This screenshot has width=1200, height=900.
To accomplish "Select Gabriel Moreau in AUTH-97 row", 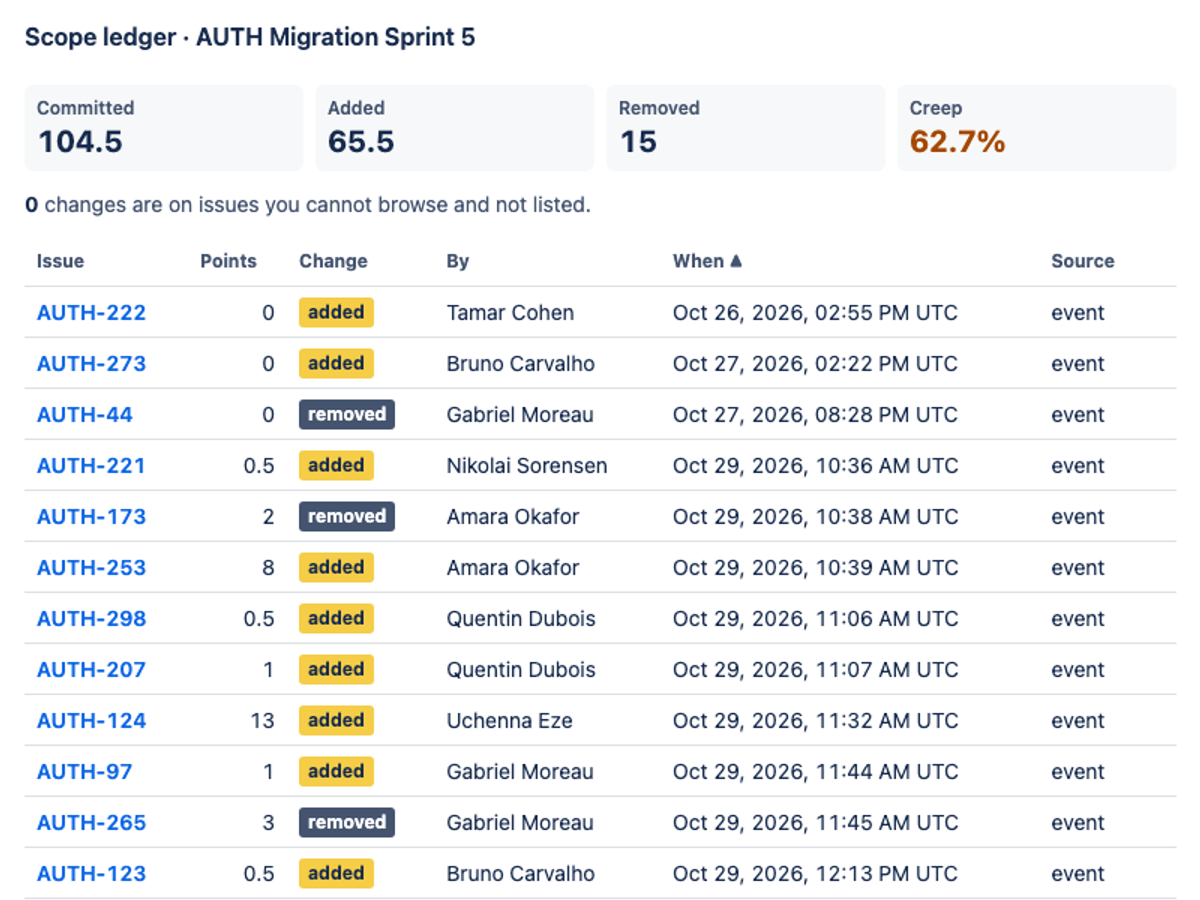I will click(x=520, y=772).
